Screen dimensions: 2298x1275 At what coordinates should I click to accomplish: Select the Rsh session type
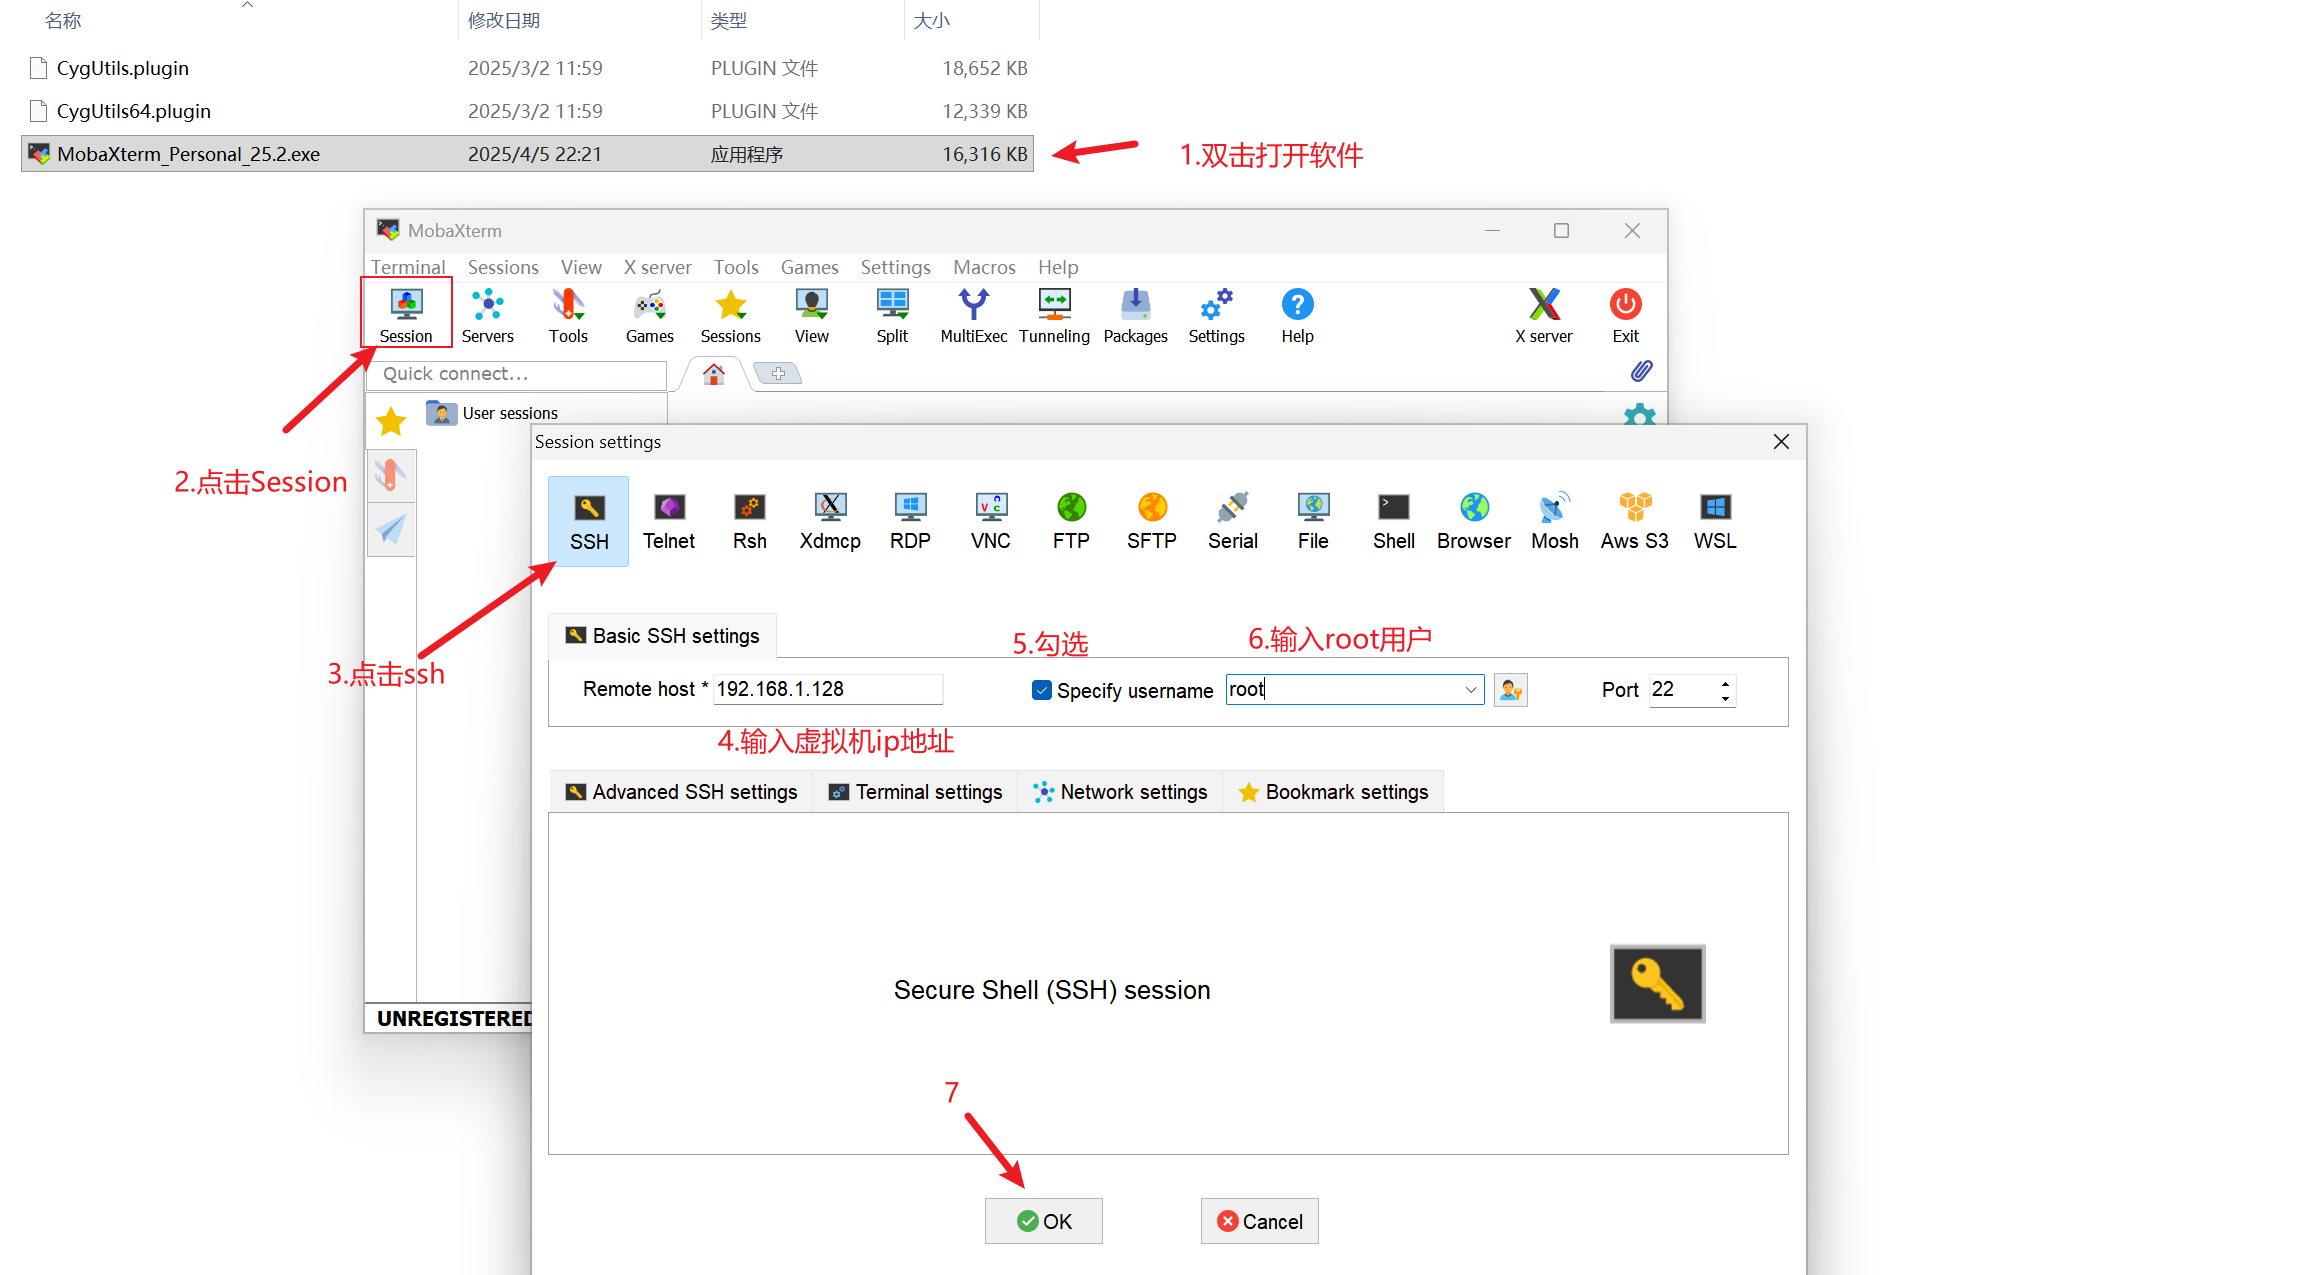click(750, 521)
